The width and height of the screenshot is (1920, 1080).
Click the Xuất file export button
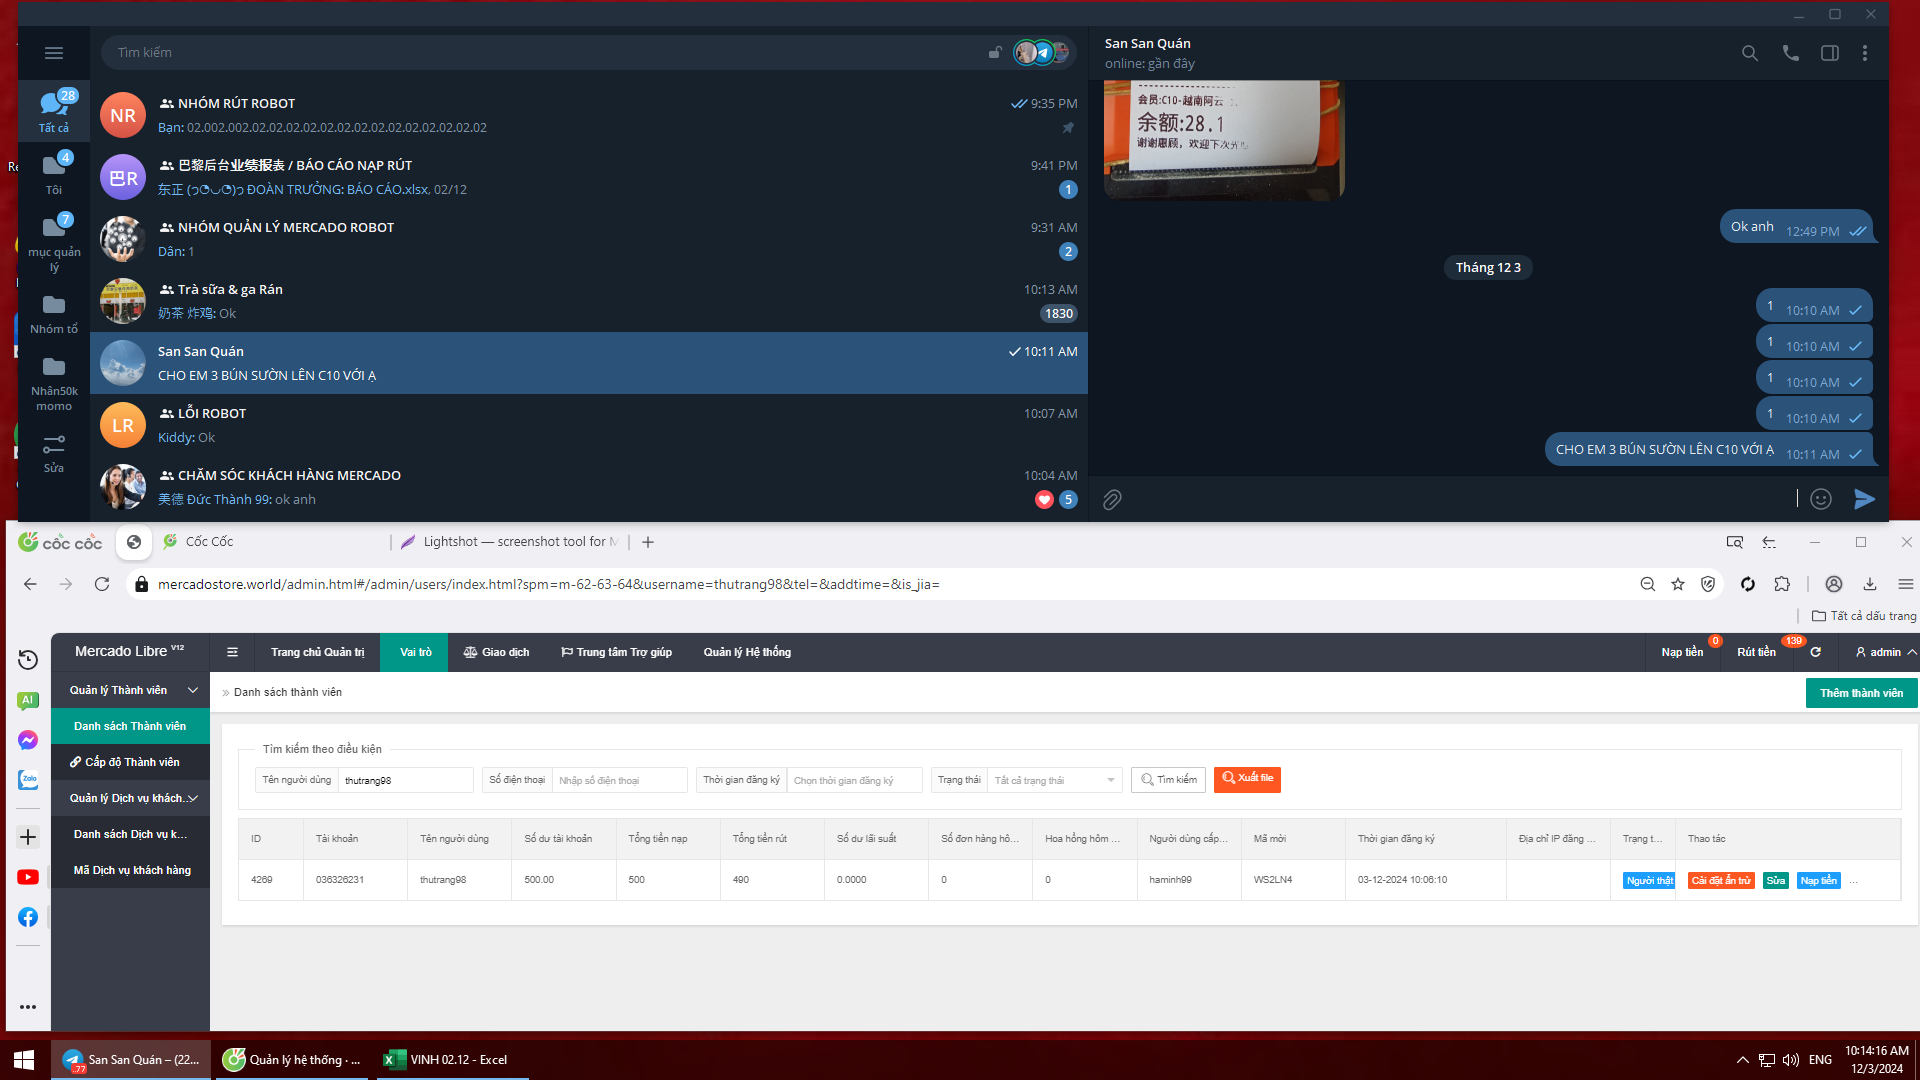coord(1247,779)
